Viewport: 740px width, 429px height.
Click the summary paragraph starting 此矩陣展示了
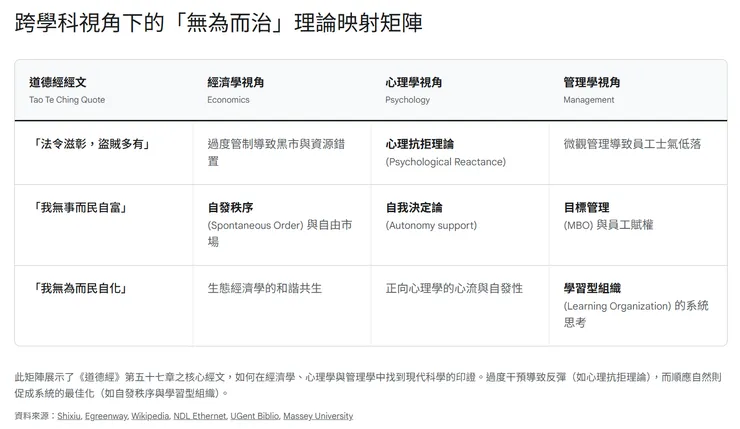click(x=368, y=385)
